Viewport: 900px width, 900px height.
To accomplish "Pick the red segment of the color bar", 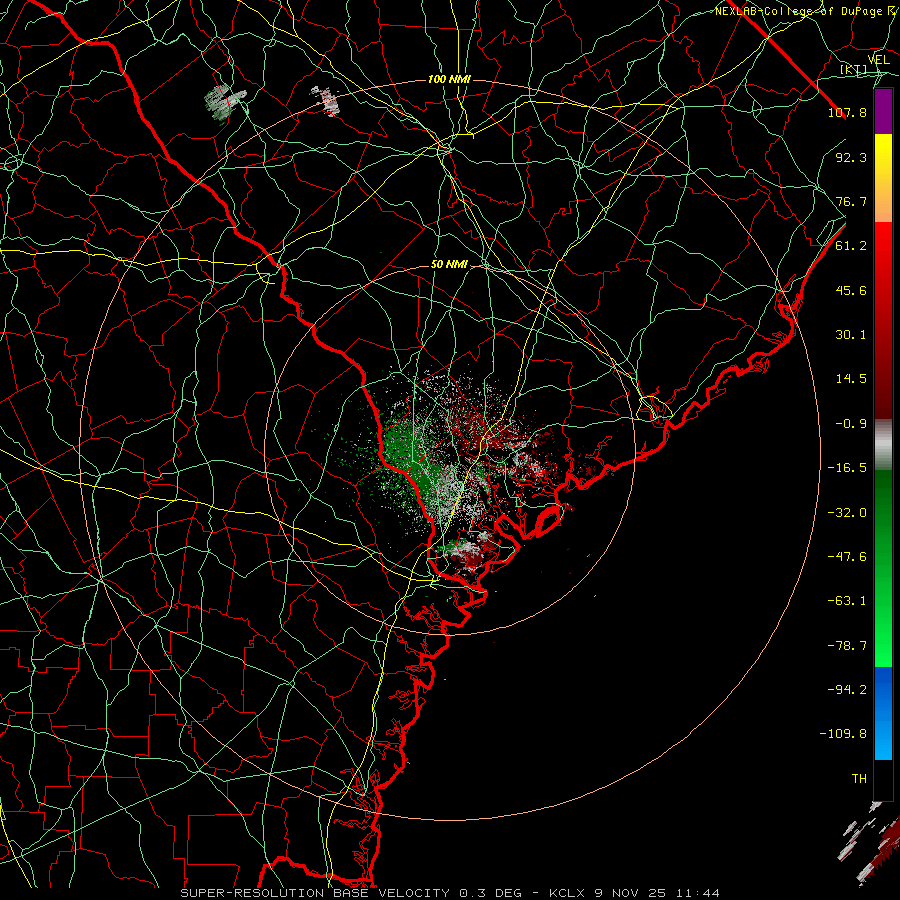I will coord(883,320).
